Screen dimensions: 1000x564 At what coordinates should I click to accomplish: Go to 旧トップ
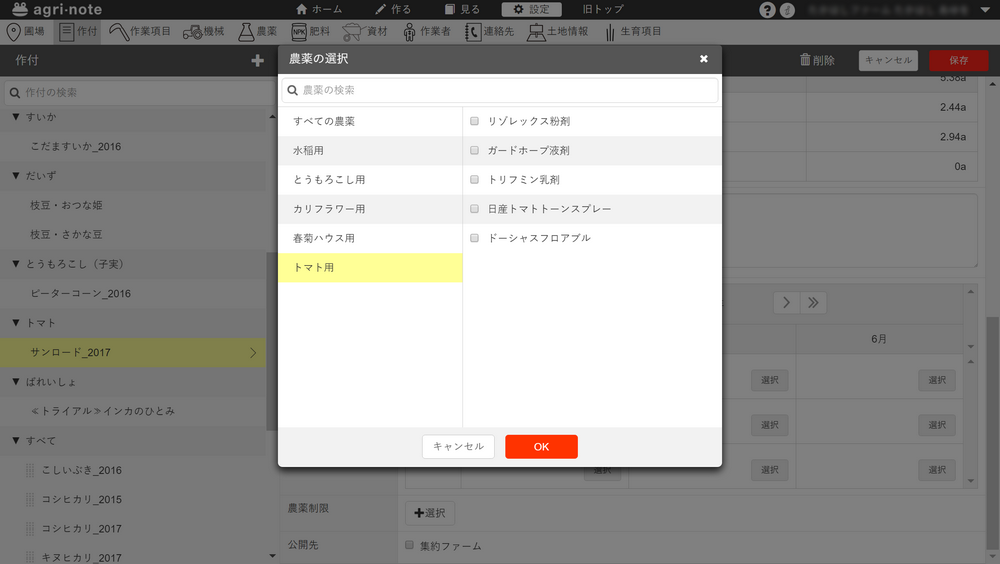click(x=603, y=9)
